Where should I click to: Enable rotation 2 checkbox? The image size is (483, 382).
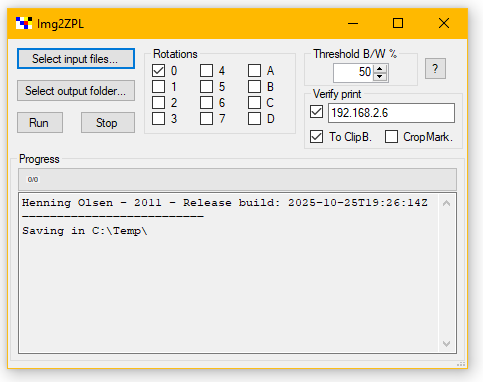159,103
